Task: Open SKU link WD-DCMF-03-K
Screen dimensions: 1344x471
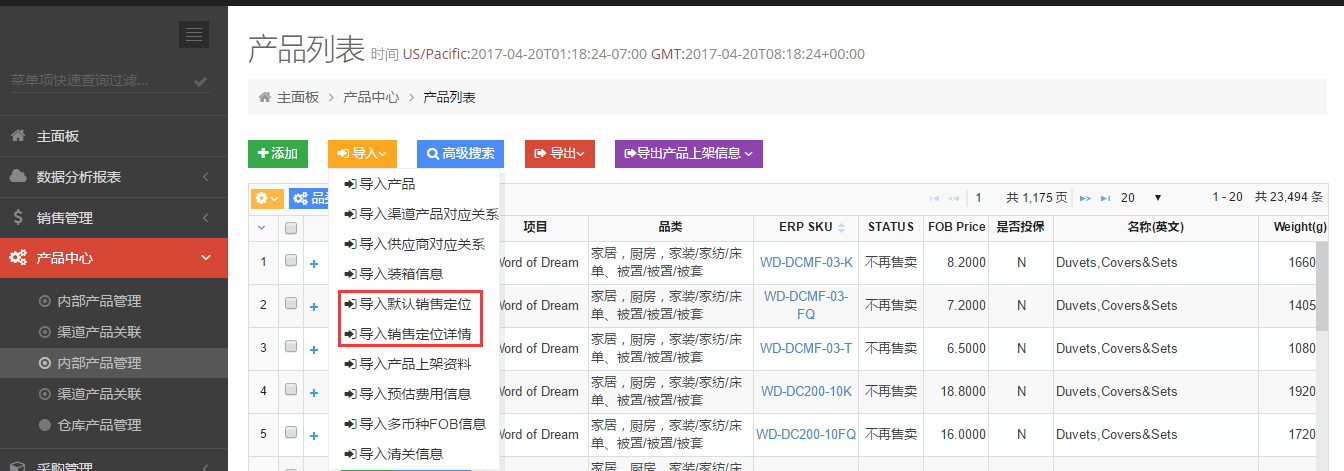Action: tap(806, 262)
